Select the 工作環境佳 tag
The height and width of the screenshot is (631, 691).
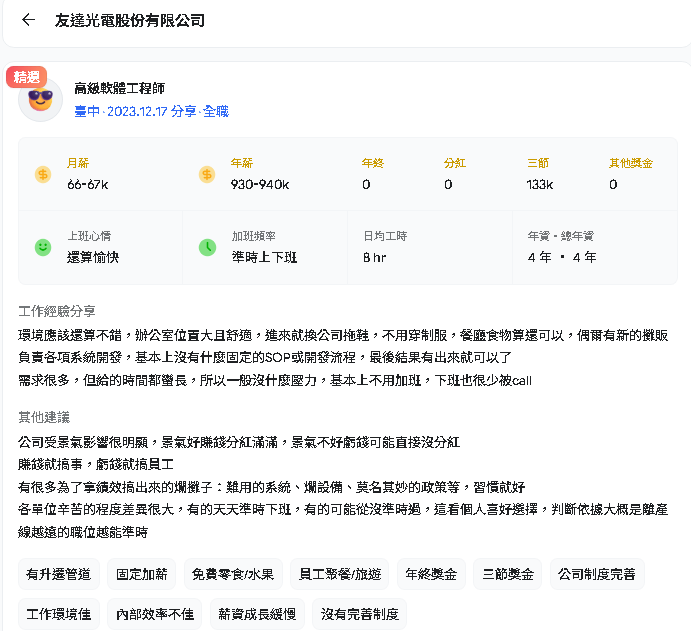point(59,614)
